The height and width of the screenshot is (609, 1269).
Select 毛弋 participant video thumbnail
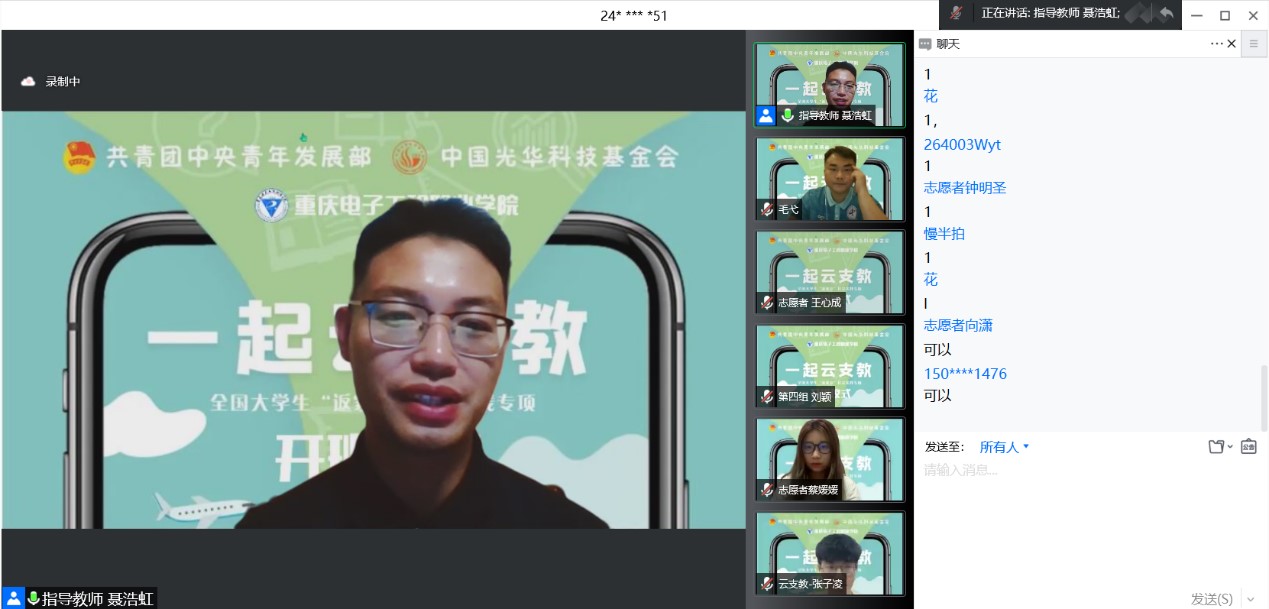[829, 179]
